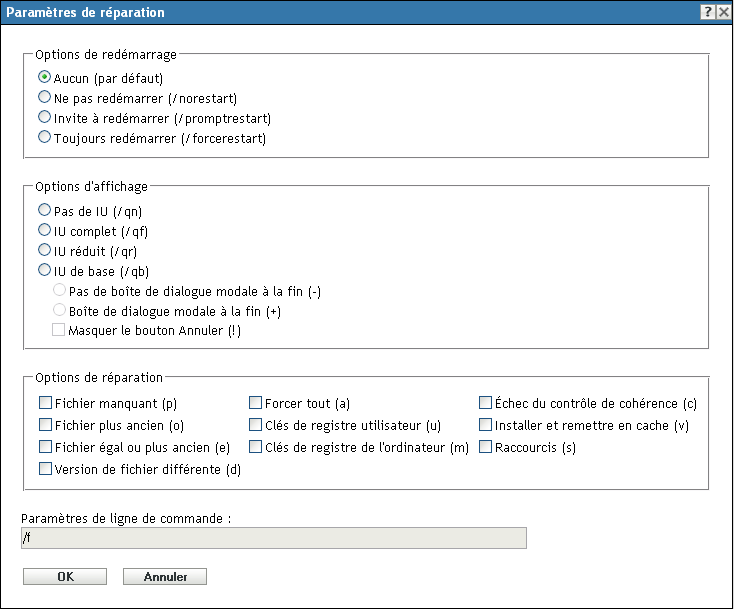Viewport: 734px width, 609px height.
Task: Enable Version de fichier différente (d)
Action: [x=45, y=469]
